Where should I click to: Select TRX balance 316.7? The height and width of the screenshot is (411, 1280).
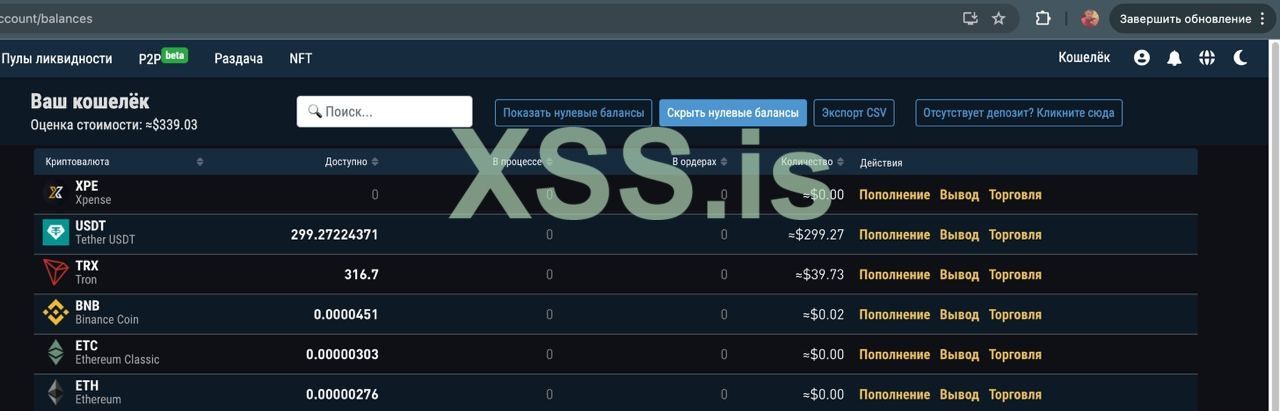[x=361, y=274]
